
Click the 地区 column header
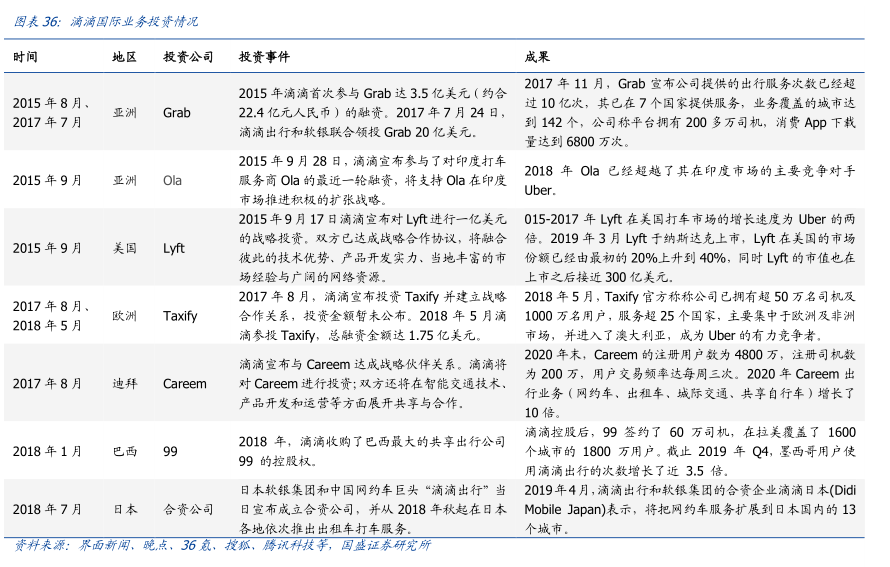coord(124,57)
